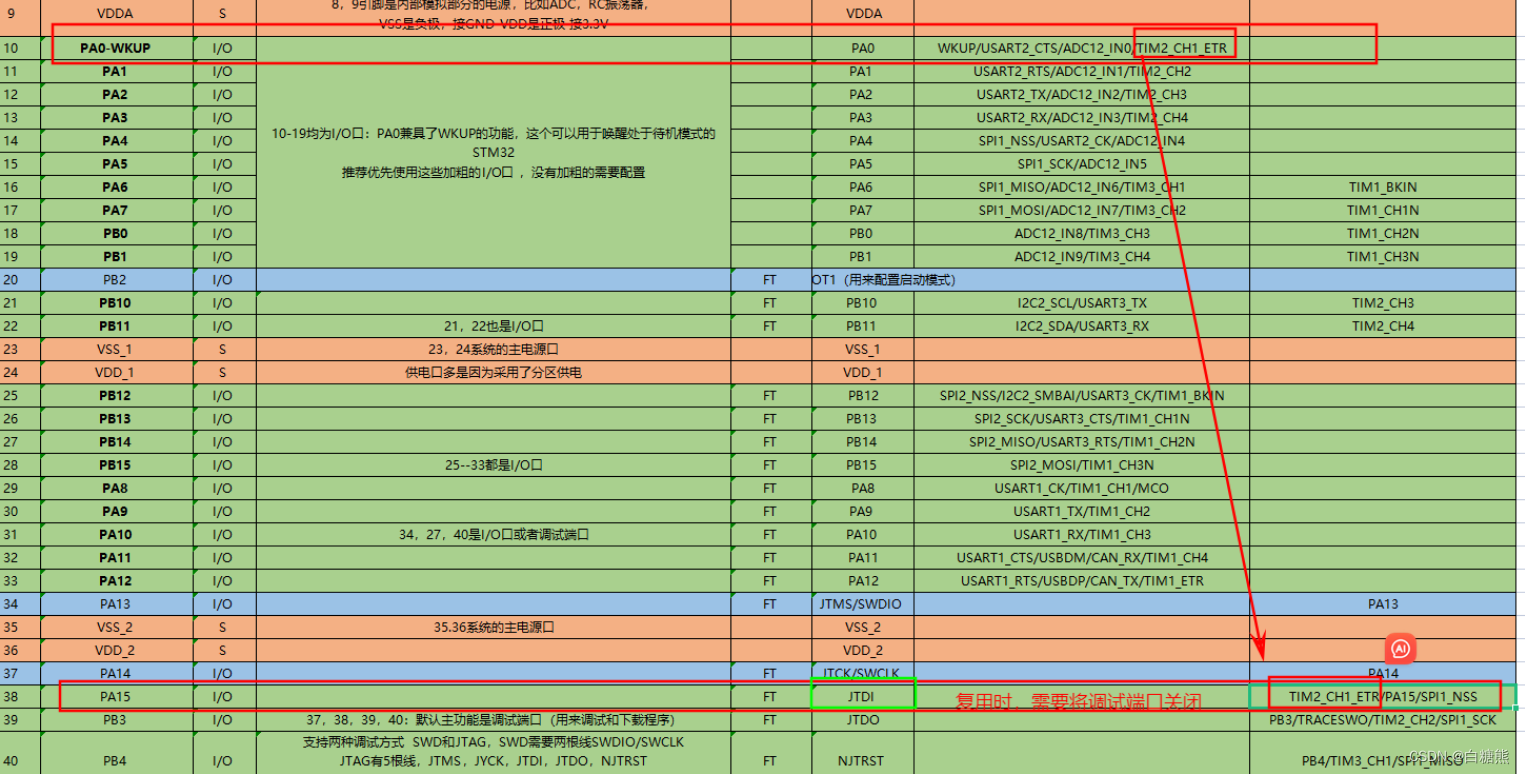Select the TIM2_CH4 cell in PB11 row

tap(1382, 325)
